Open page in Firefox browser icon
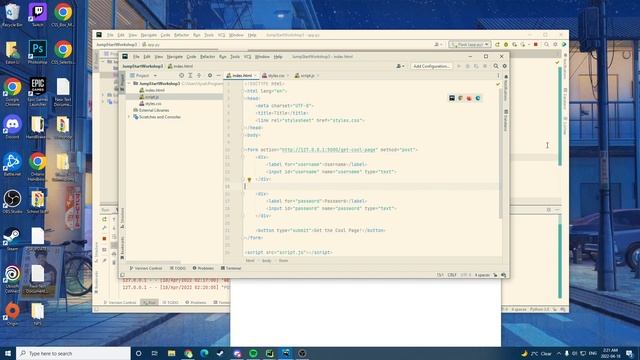Screen dimensions: 640x360 point(469,98)
